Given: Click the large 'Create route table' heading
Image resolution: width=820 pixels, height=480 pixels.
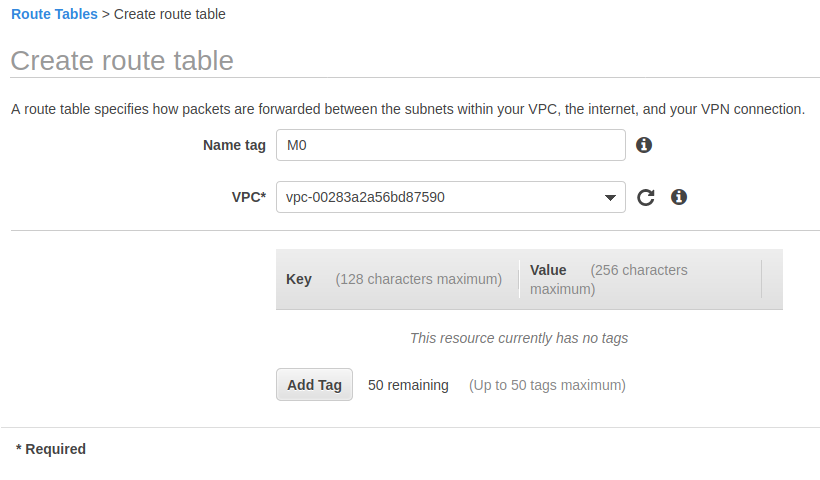Looking at the screenshot, I should pyautogui.click(x=122, y=60).
